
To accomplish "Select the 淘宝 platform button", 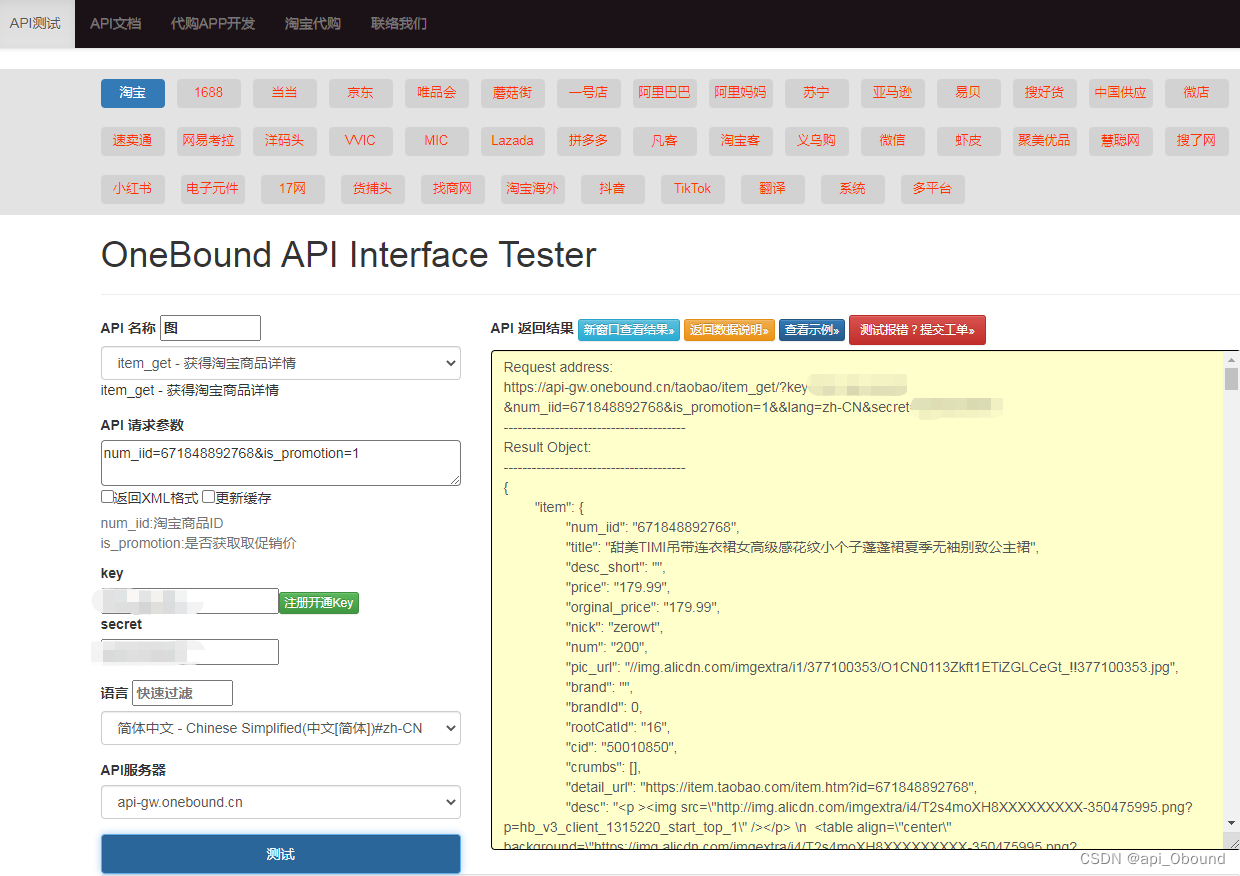I will (x=133, y=93).
